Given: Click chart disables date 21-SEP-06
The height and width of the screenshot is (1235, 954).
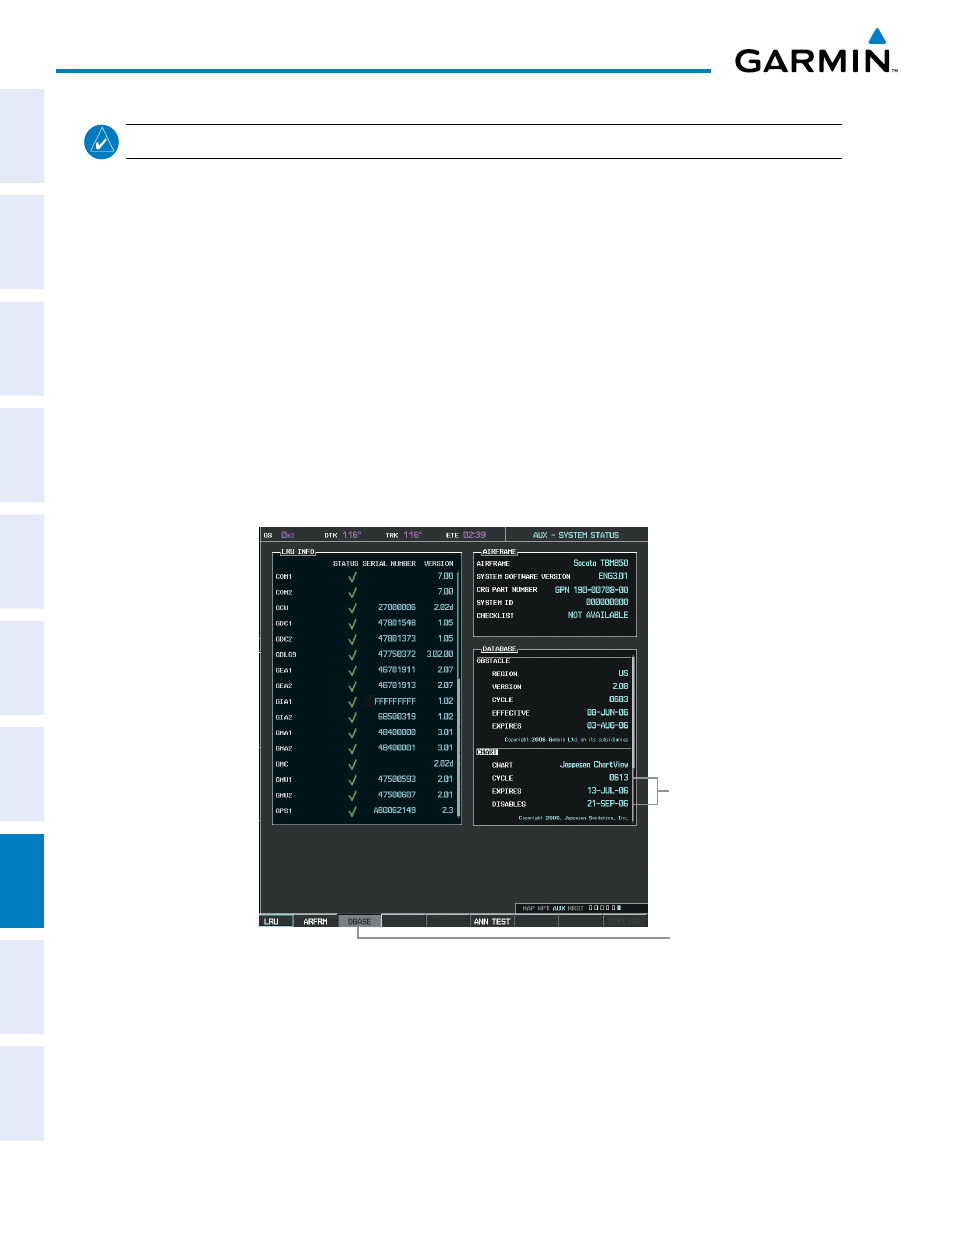Looking at the screenshot, I should tap(608, 804).
